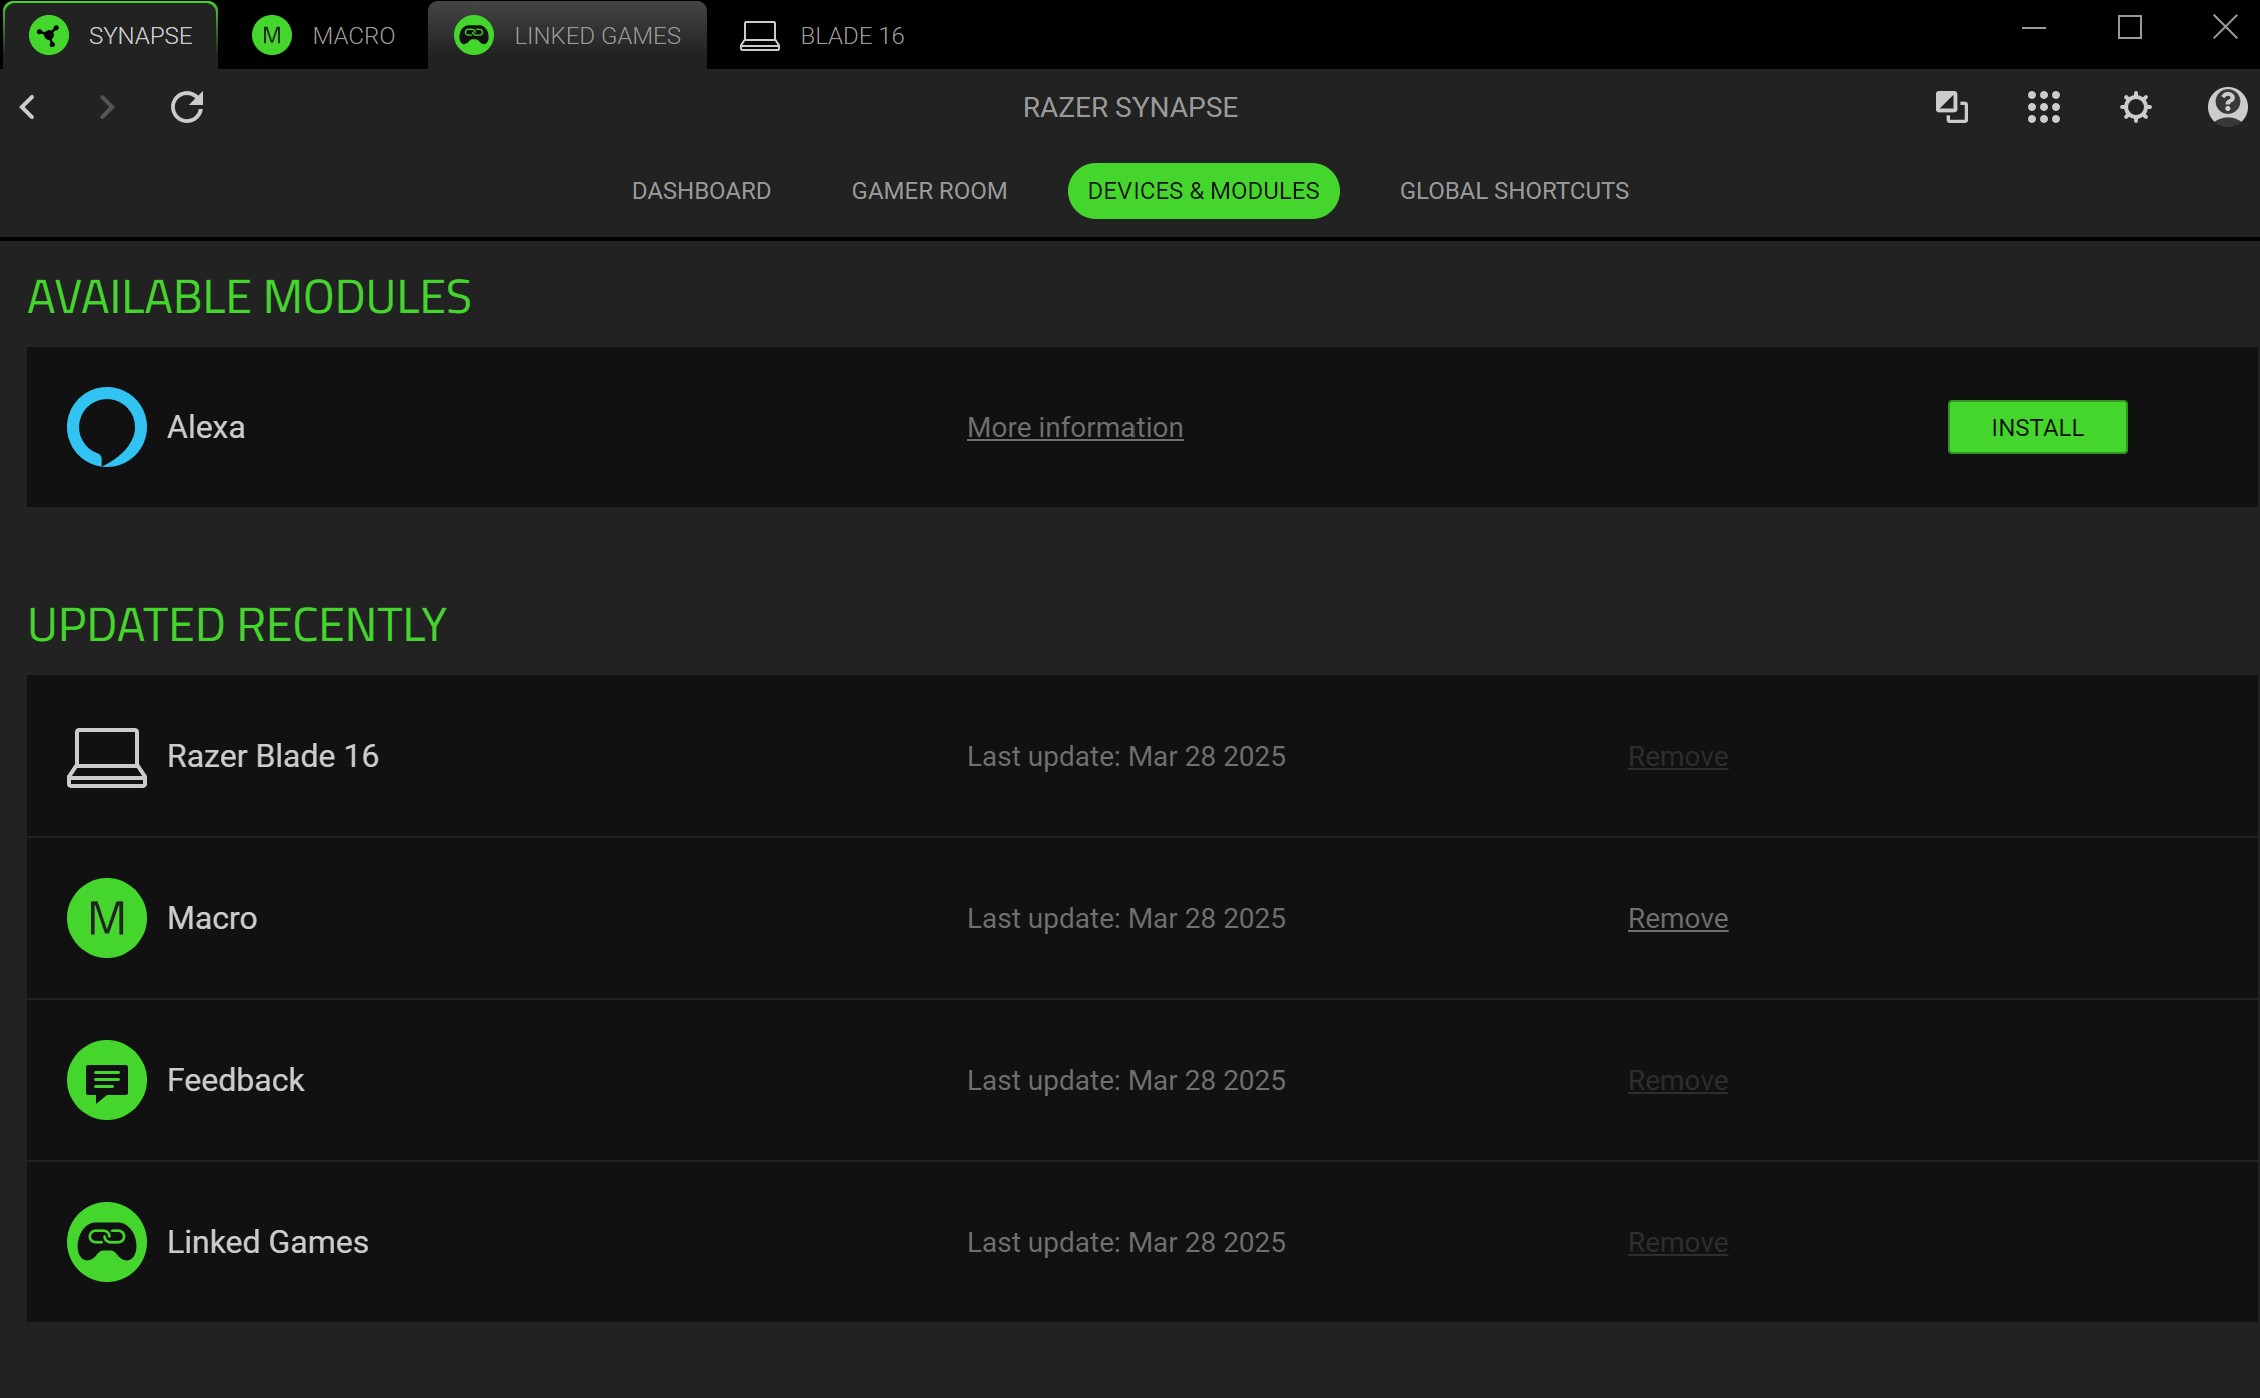Click Macro's Last update date text
The height and width of the screenshot is (1398, 2260).
(1126, 919)
